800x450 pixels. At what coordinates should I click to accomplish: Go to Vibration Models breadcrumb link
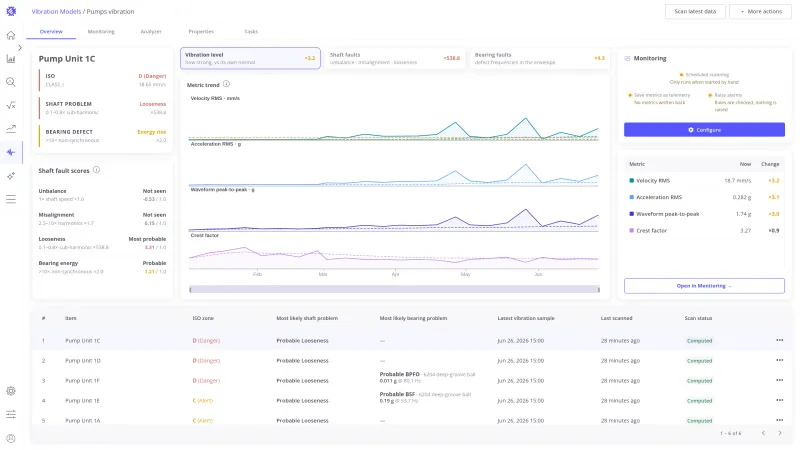click(56, 11)
